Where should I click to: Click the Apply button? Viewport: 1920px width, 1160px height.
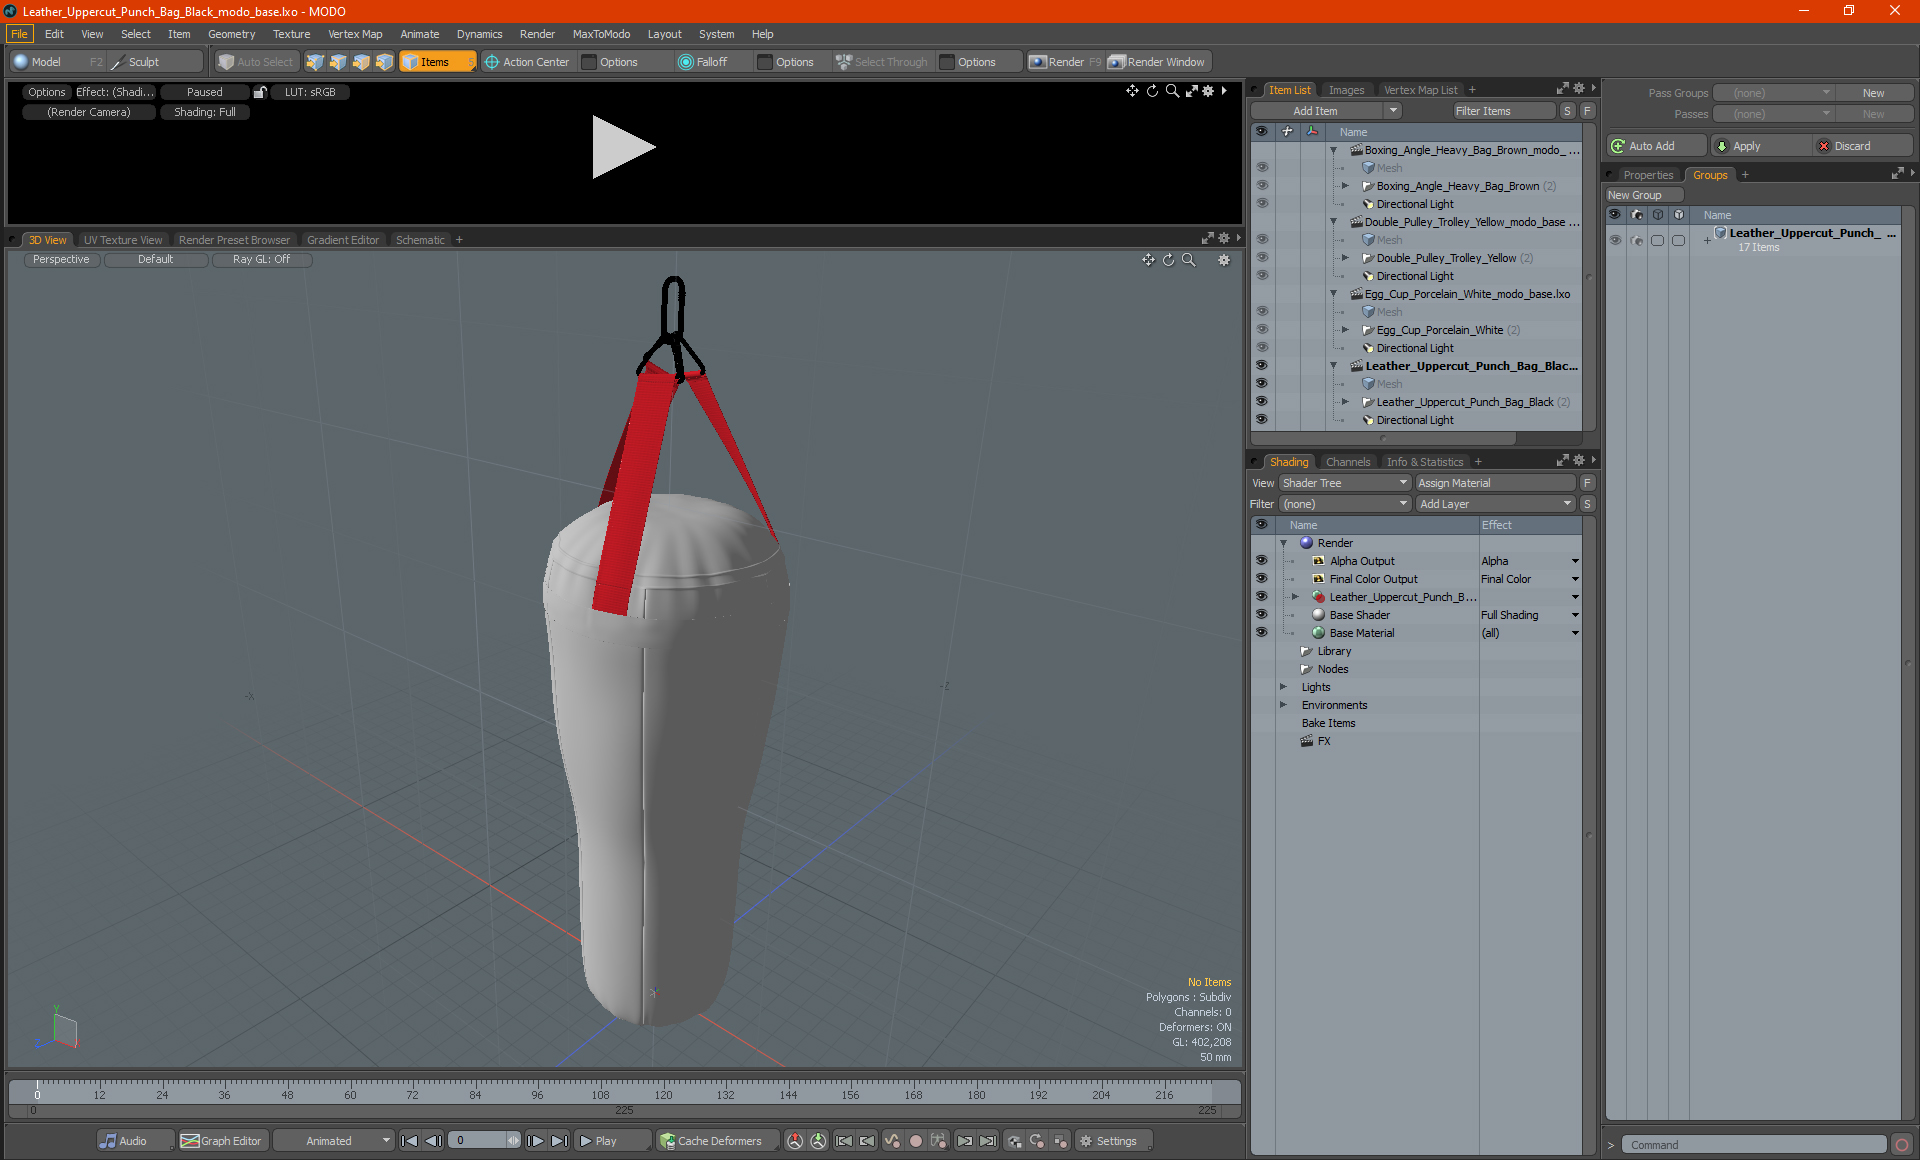(1761, 146)
